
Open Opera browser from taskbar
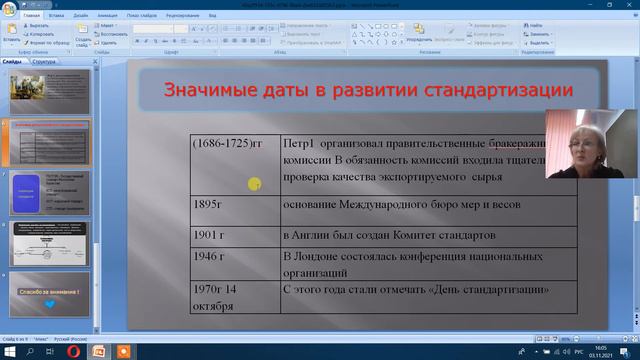73,351
